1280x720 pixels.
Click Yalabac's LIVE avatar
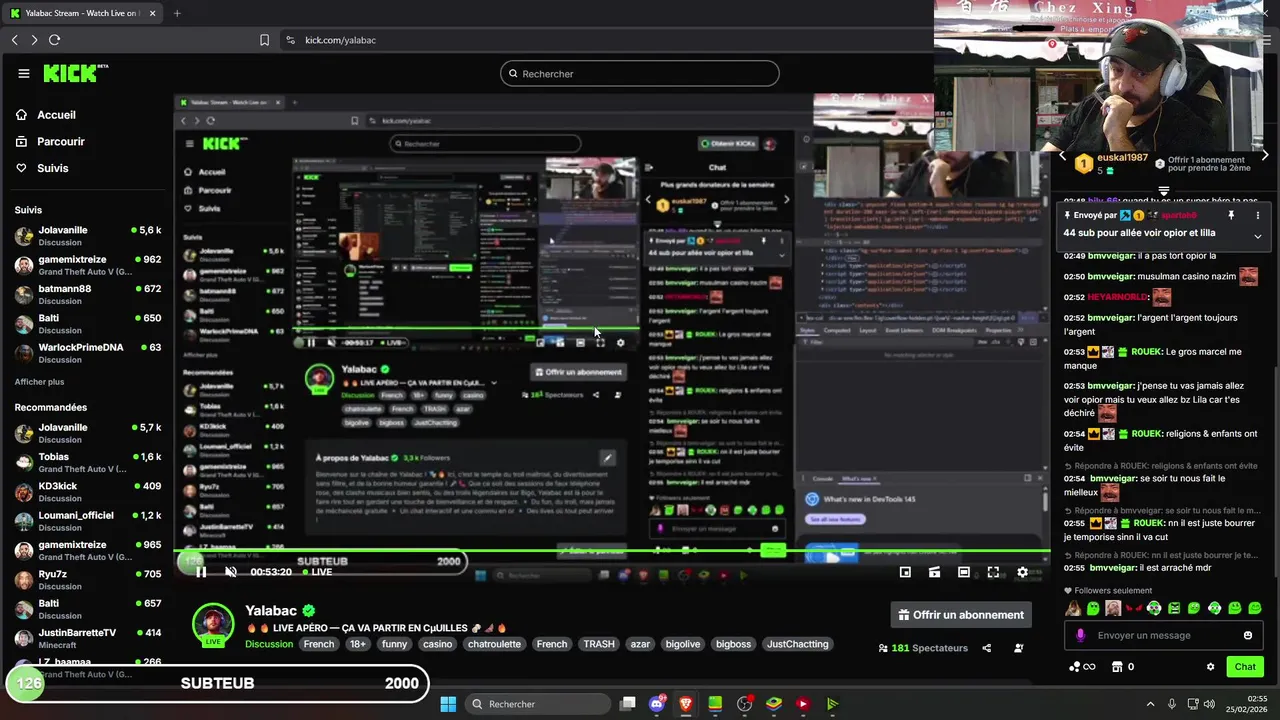tap(213, 625)
